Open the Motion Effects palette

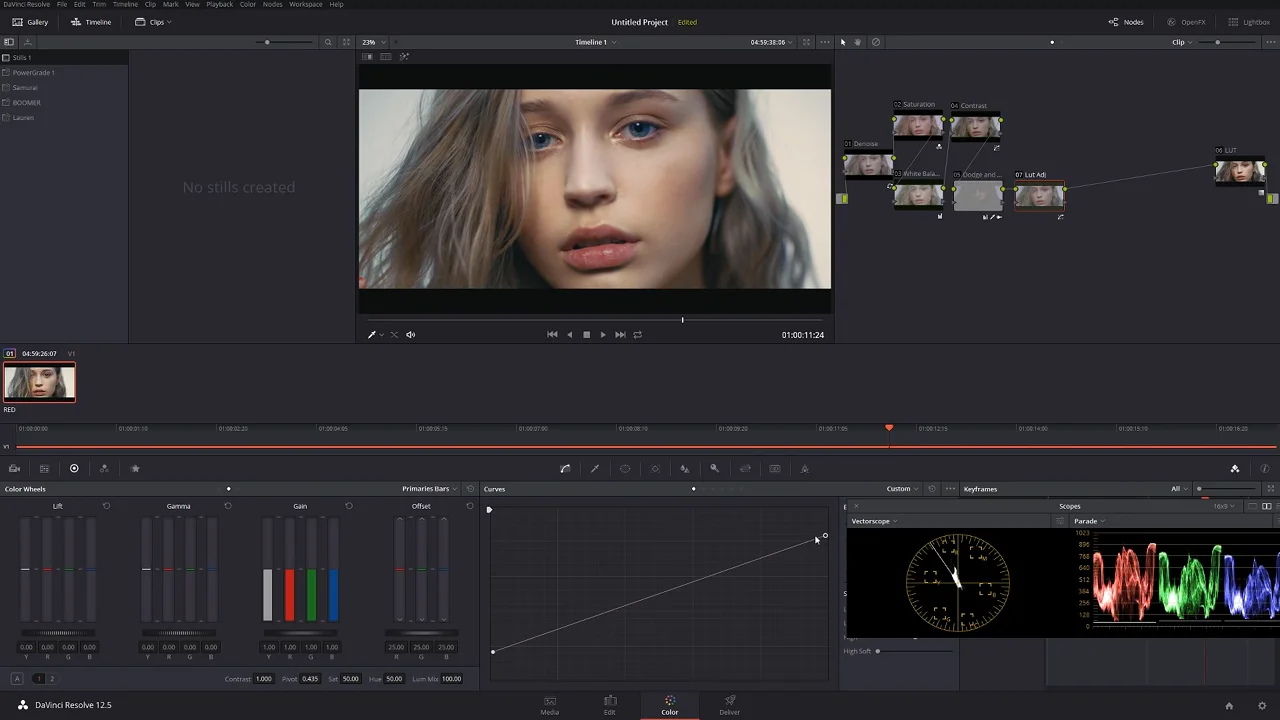click(135, 468)
